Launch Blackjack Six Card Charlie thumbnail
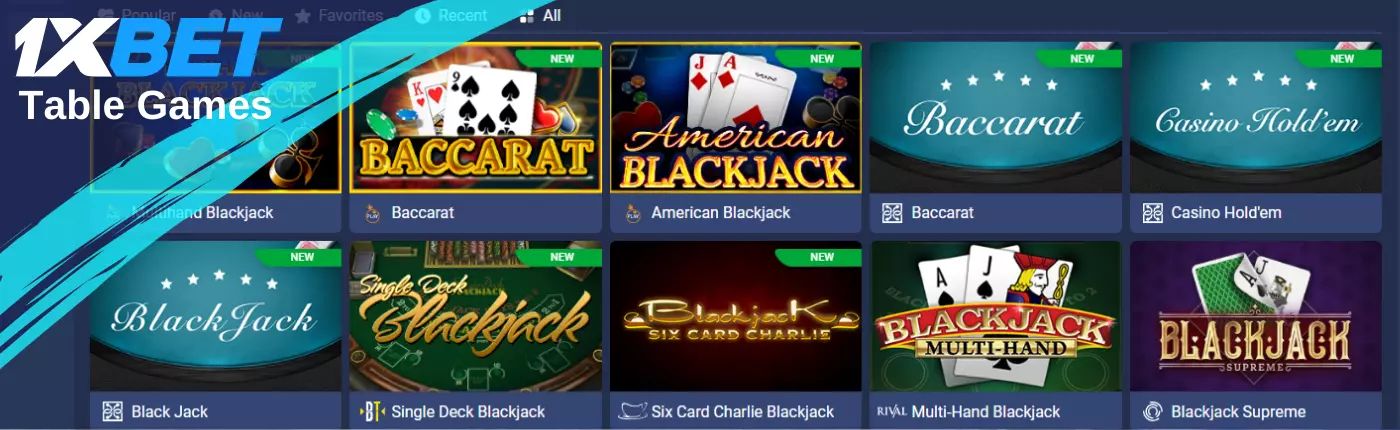This screenshot has height=430, width=1400. pyautogui.click(x=736, y=316)
